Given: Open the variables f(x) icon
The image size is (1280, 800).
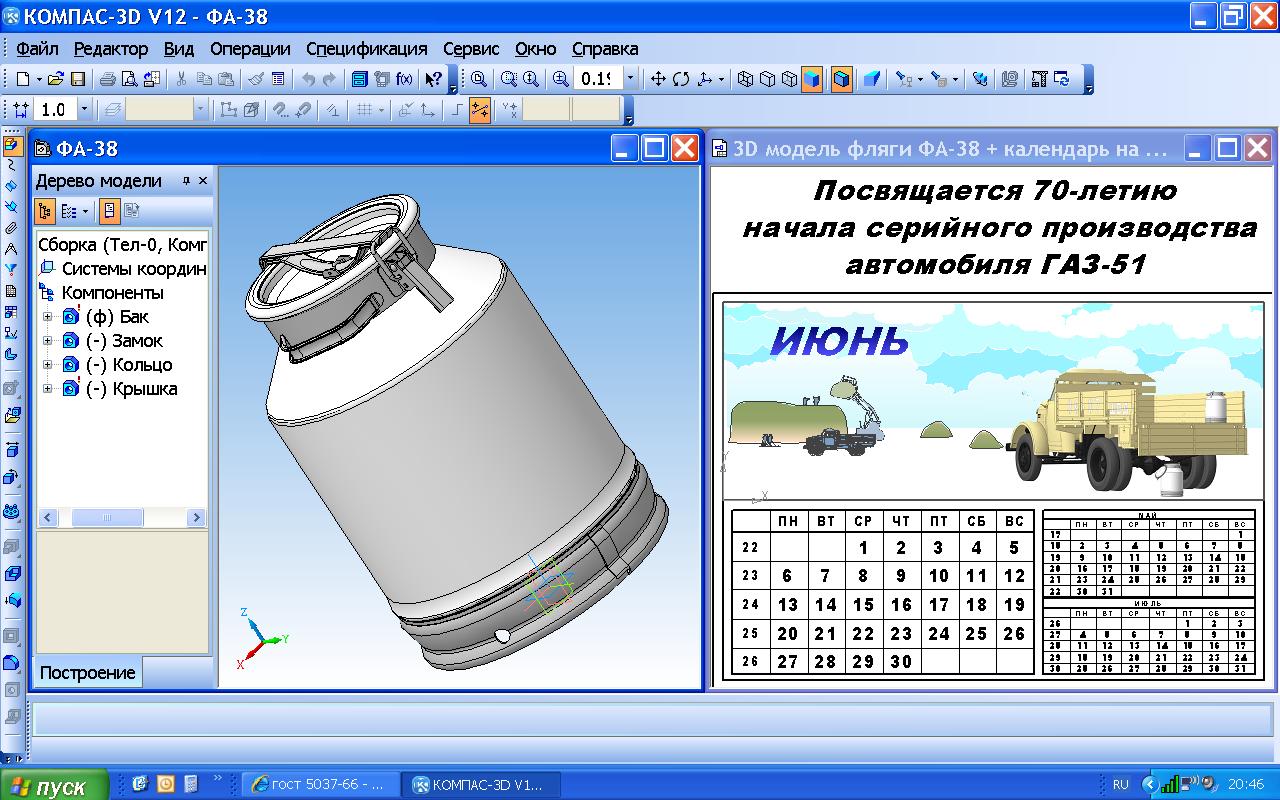Looking at the screenshot, I should pos(404,79).
